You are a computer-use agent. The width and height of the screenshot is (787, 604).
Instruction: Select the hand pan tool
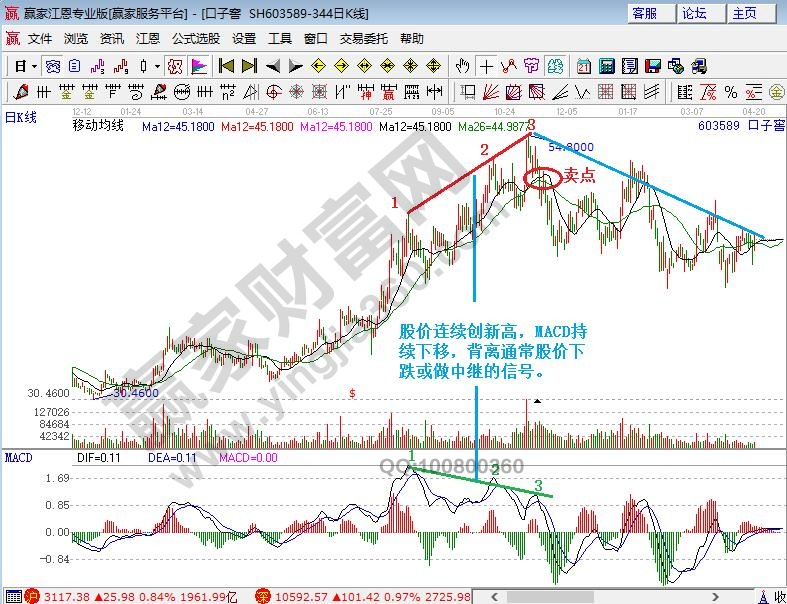pyautogui.click(x=462, y=66)
